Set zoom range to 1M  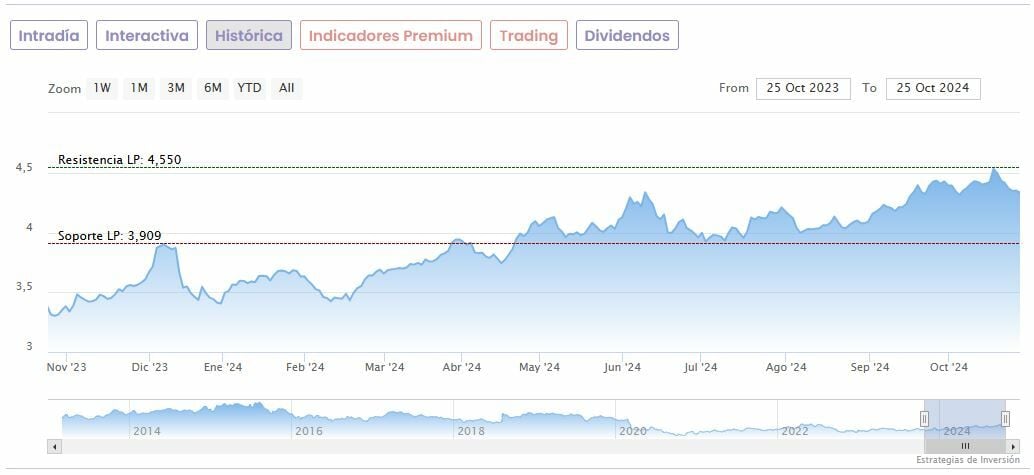(x=139, y=88)
